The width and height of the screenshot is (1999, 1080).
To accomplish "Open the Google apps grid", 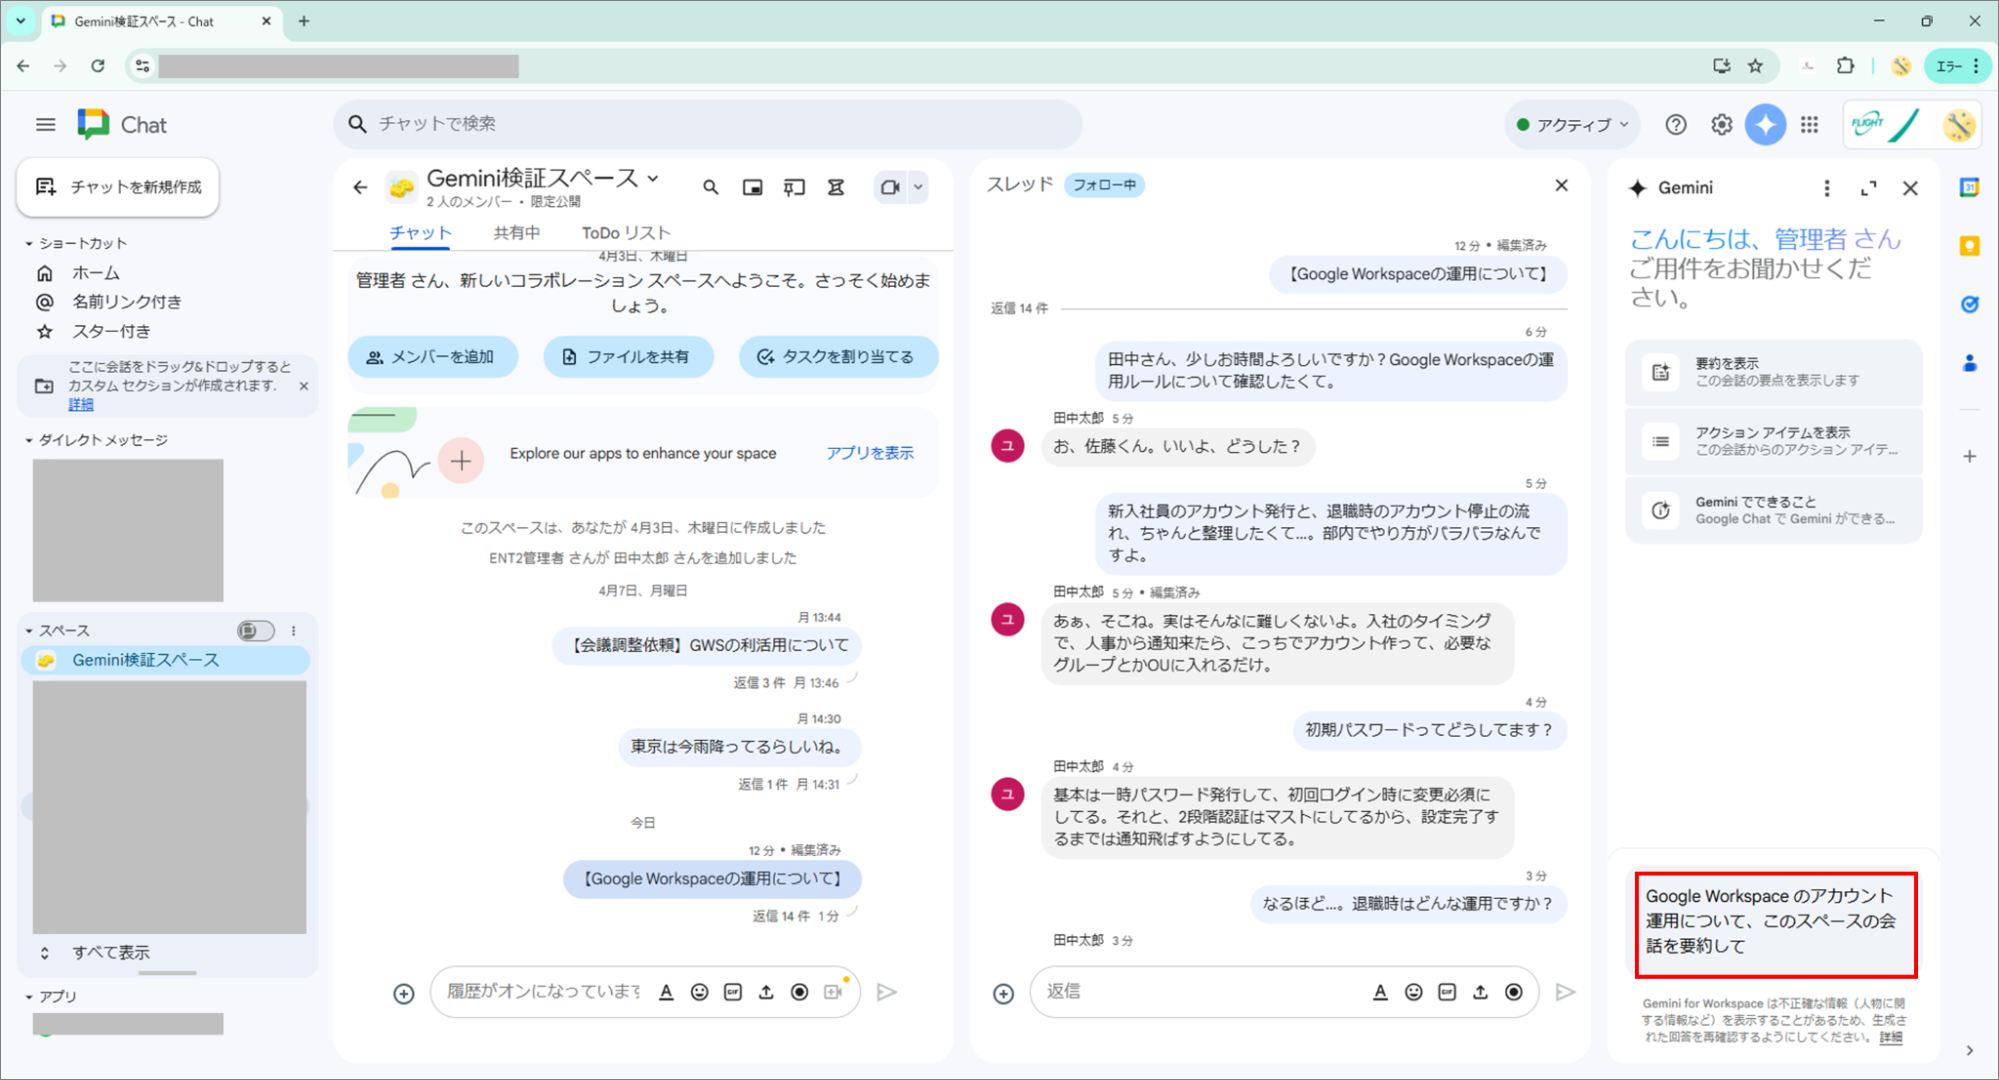I will [1809, 125].
